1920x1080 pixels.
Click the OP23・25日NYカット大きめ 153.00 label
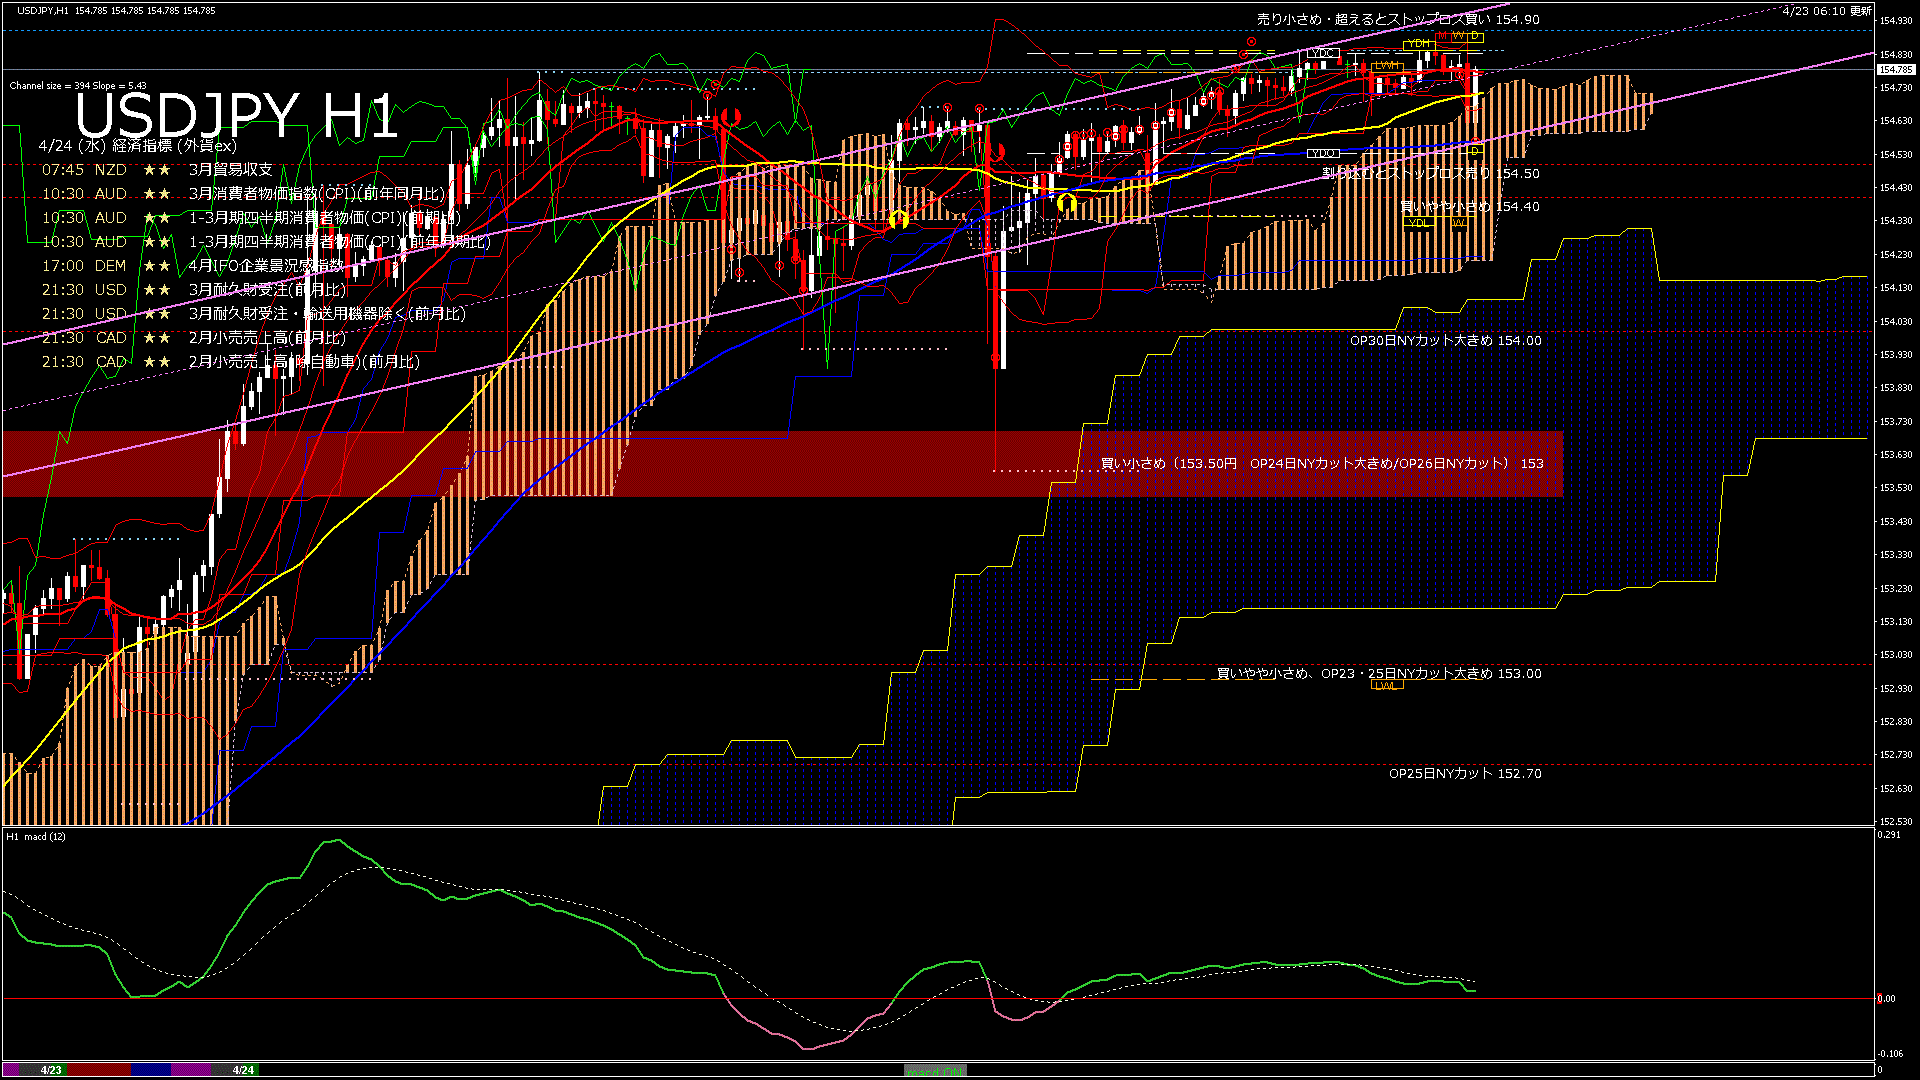click(1379, 674)
